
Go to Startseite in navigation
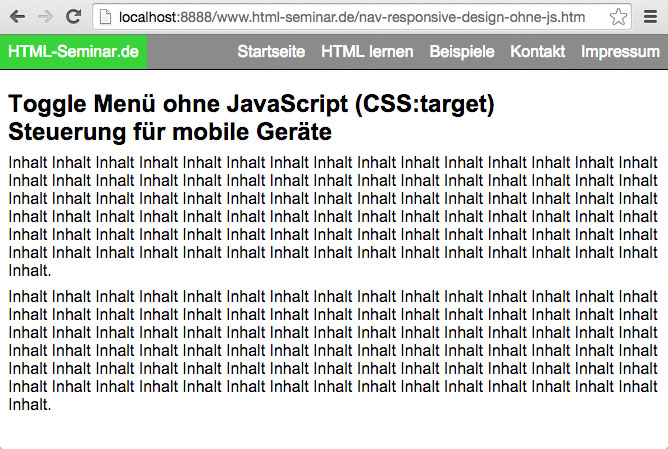tap(271, 52)
